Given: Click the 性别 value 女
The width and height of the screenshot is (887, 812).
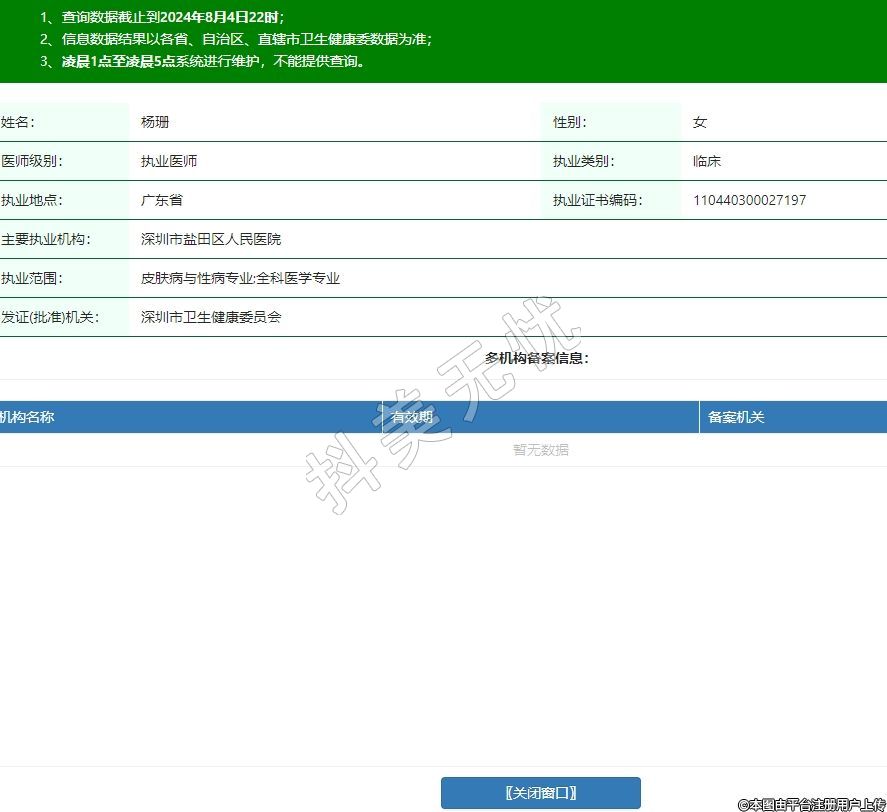Looking at the screenshot, I should (x=700, y=122).
